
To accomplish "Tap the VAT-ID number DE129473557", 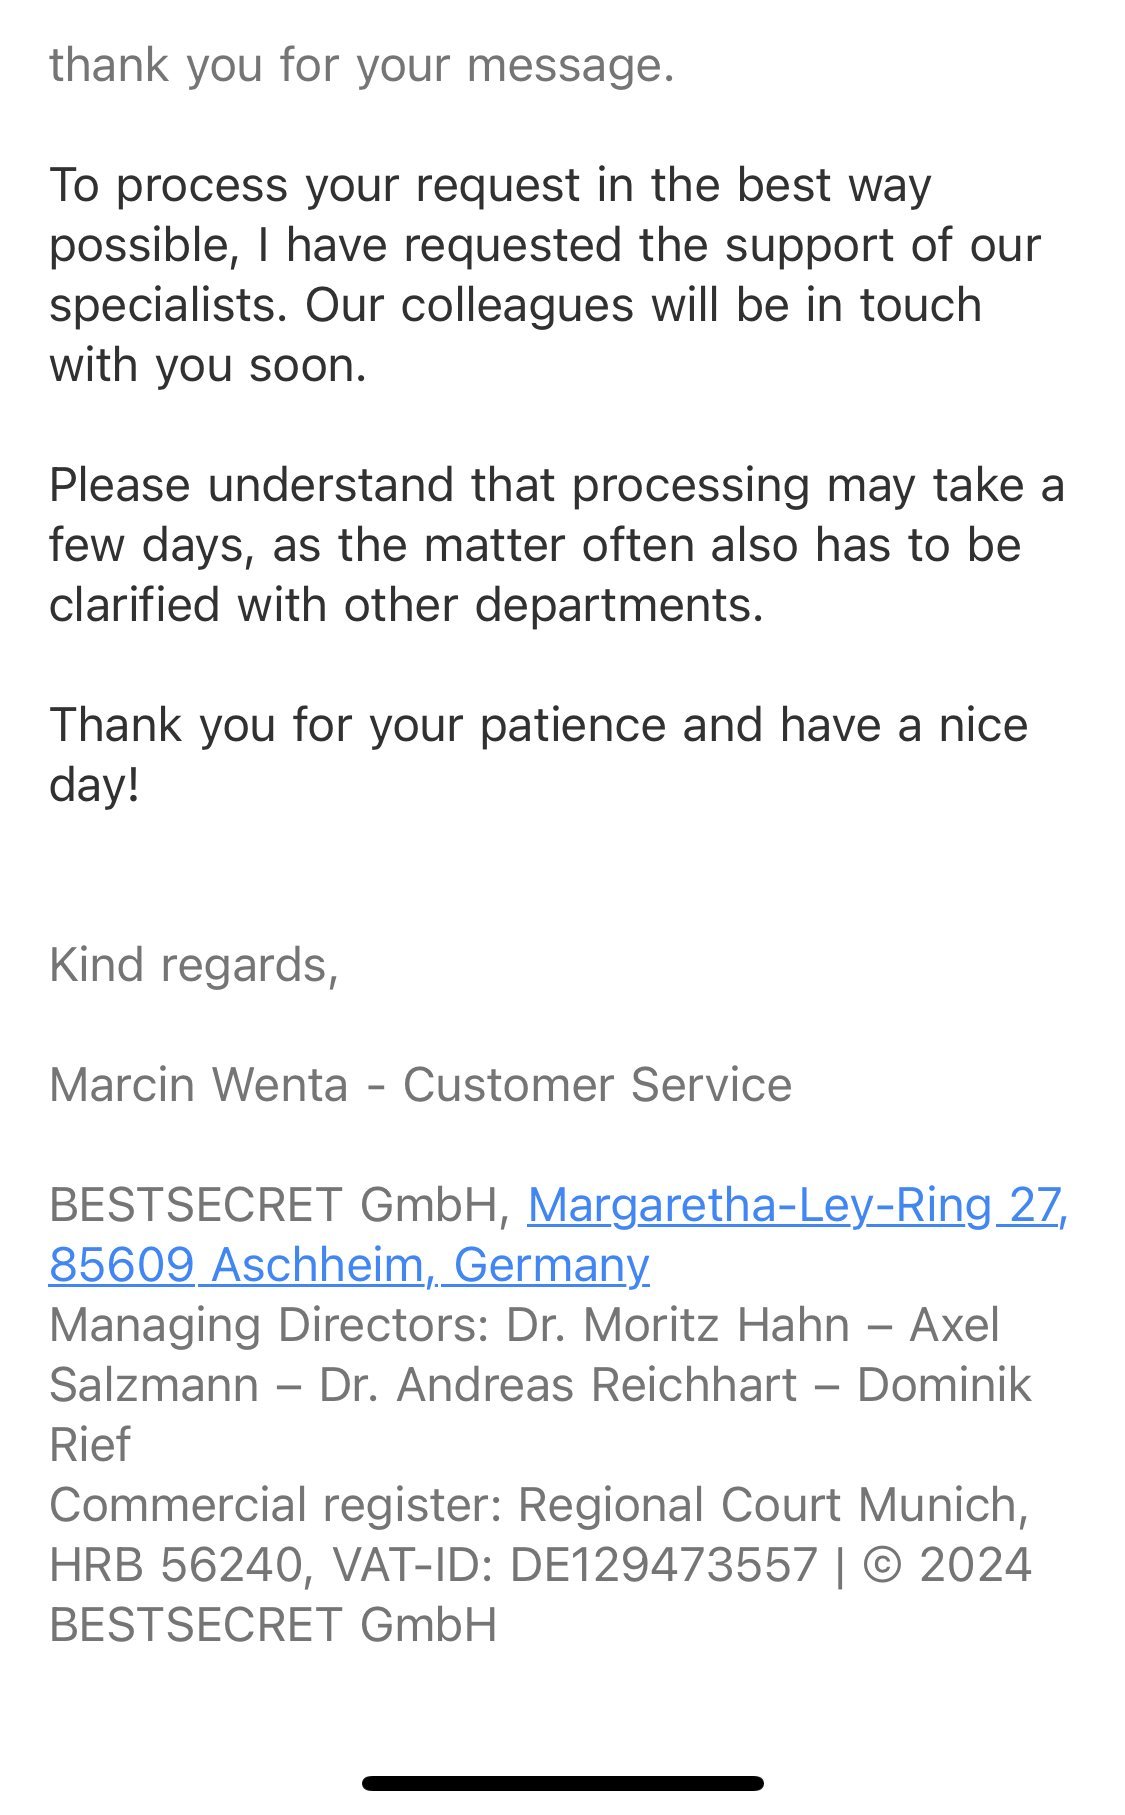I will tap(663, 1565).
